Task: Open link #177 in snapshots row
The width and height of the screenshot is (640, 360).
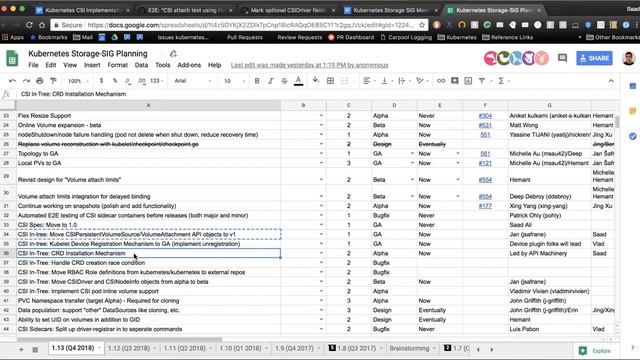Action: [x=485, y=206]
